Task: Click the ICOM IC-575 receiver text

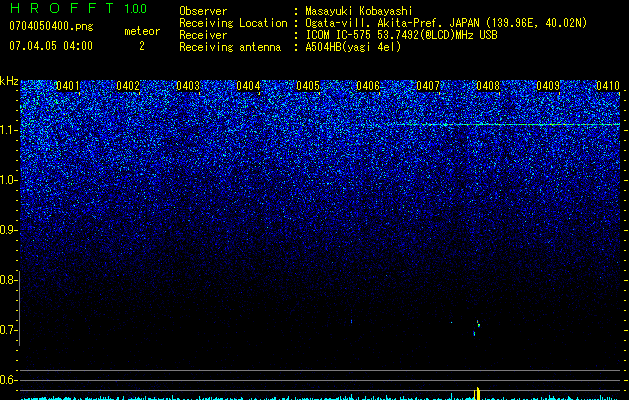Action: click(x=401, y=35)
